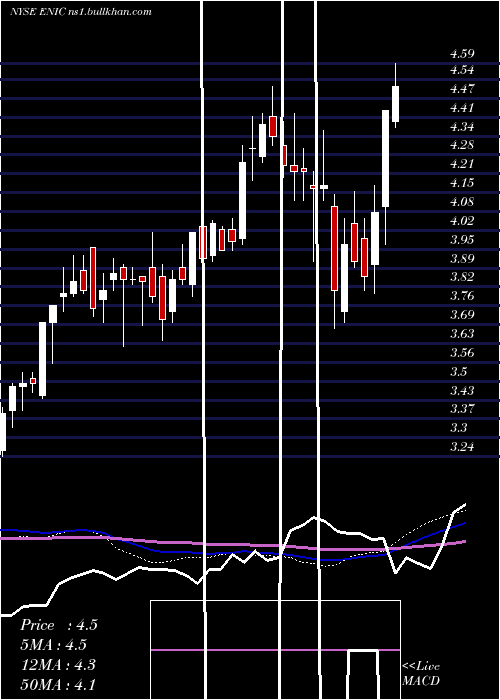Click the 5MA : 4.5 readout
This screenshot has width=500, height=700.
point(53,645)
